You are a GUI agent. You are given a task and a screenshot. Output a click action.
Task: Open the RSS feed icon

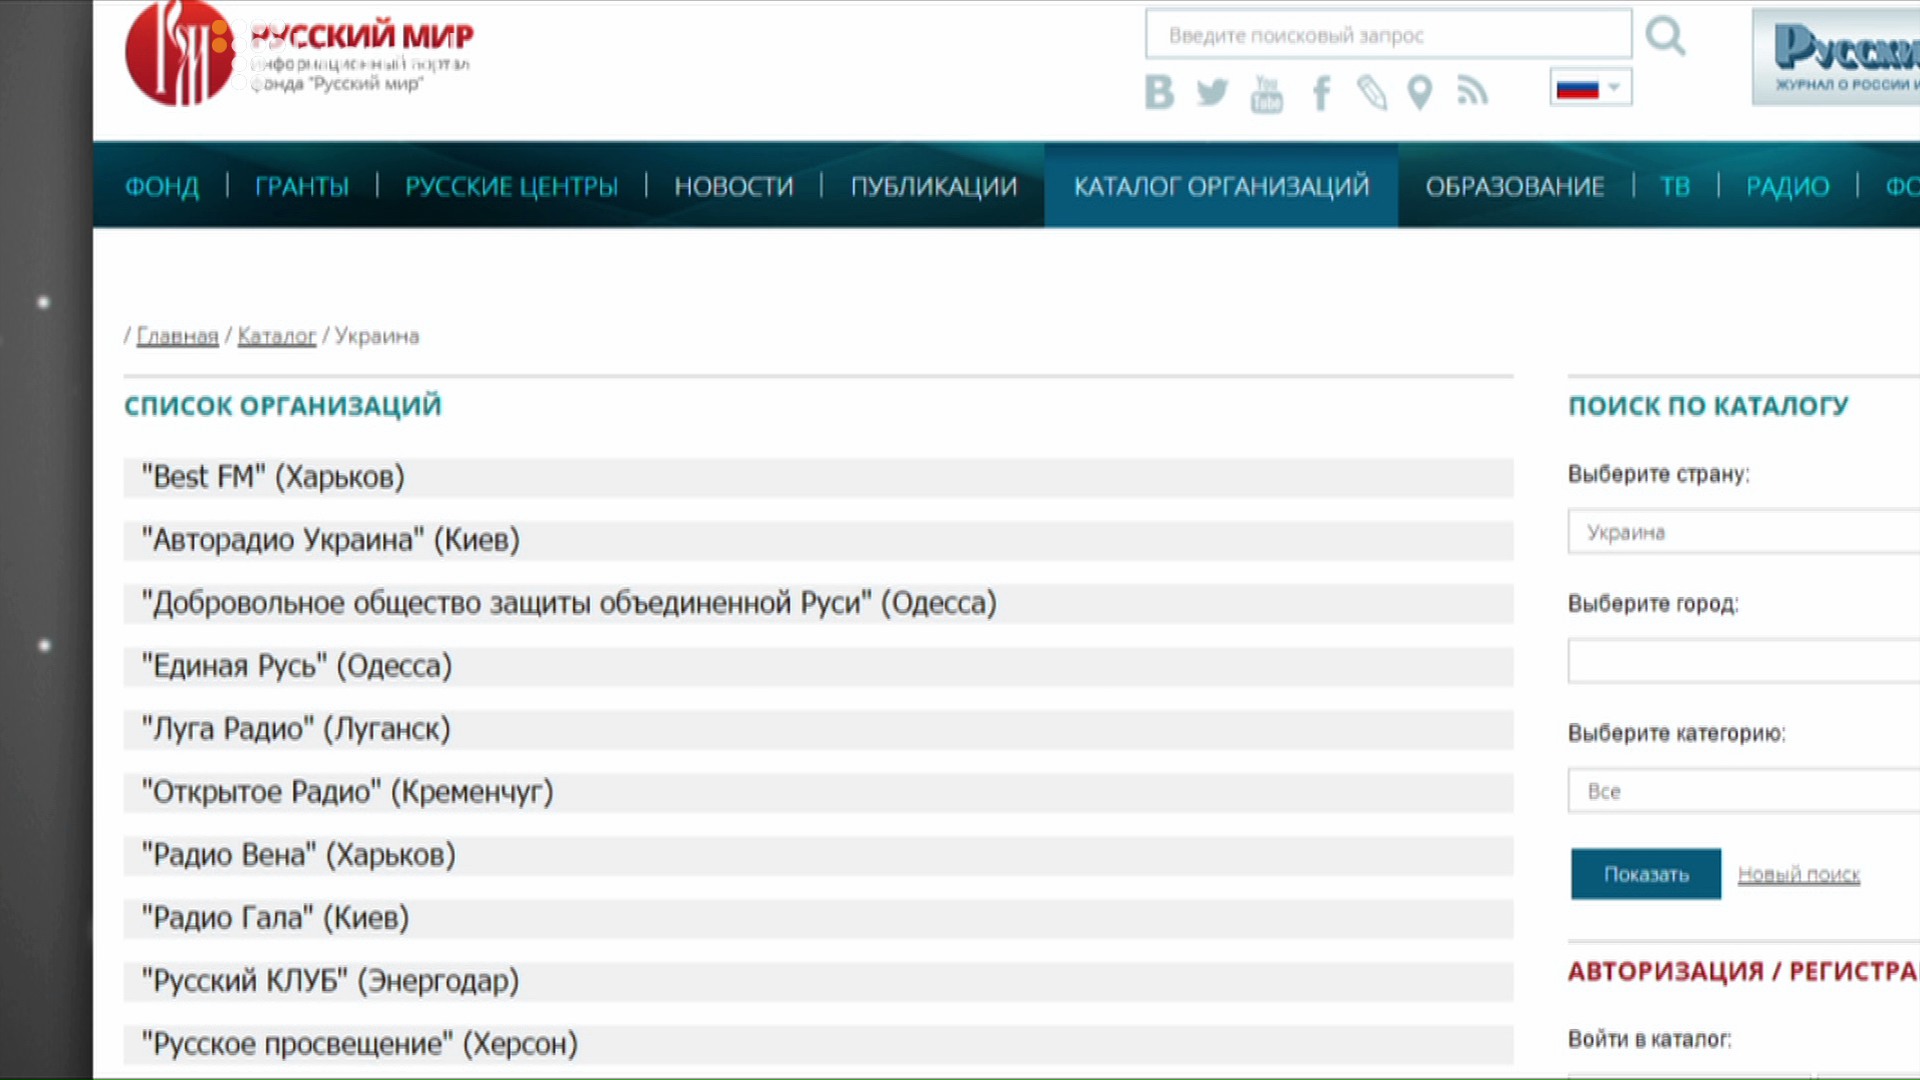click(x=1472, y=91)
